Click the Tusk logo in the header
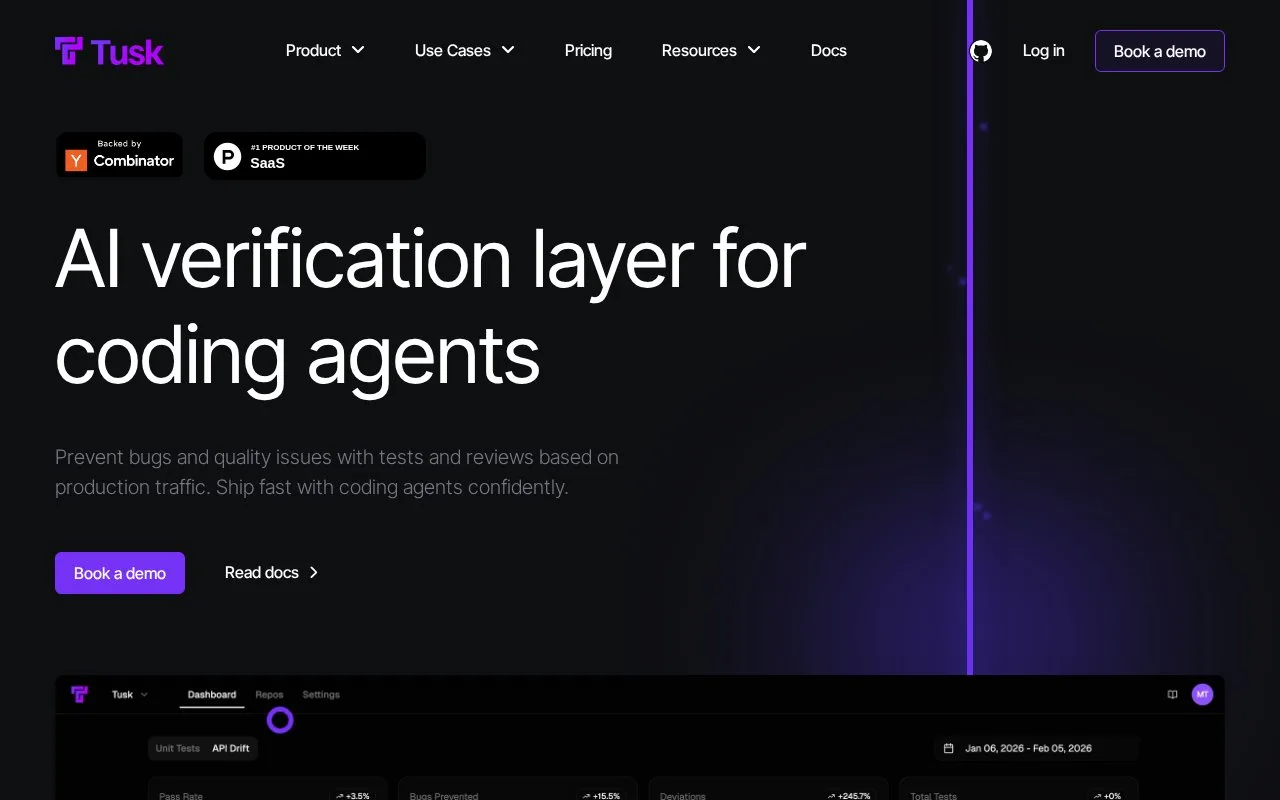 point(109,51)
